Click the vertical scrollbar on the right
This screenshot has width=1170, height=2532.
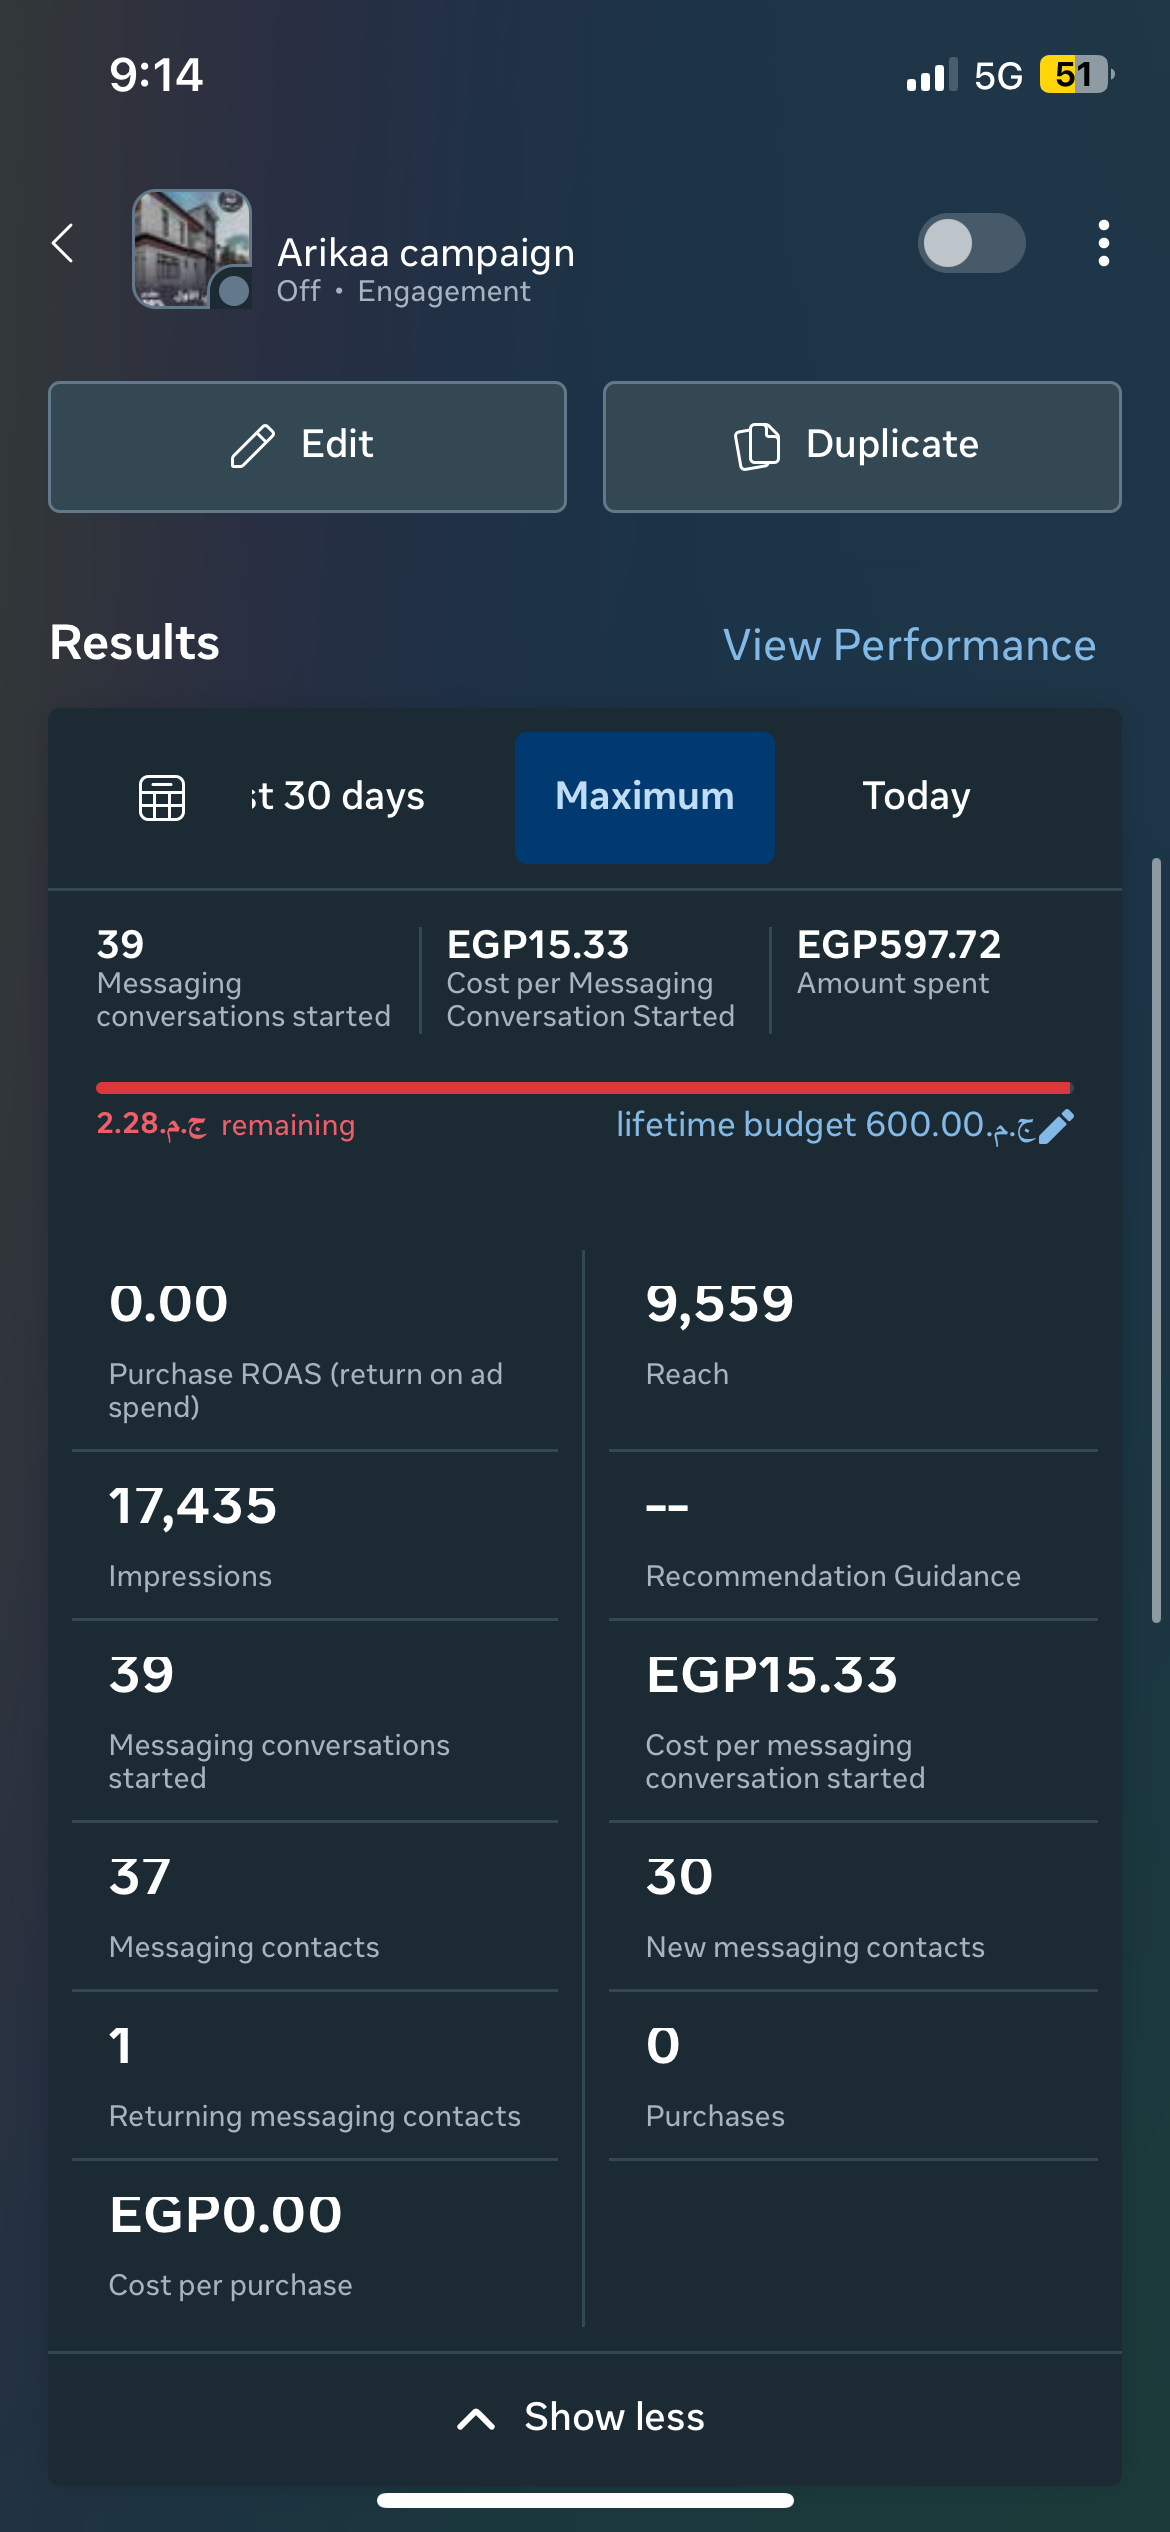(1156, 1240)
